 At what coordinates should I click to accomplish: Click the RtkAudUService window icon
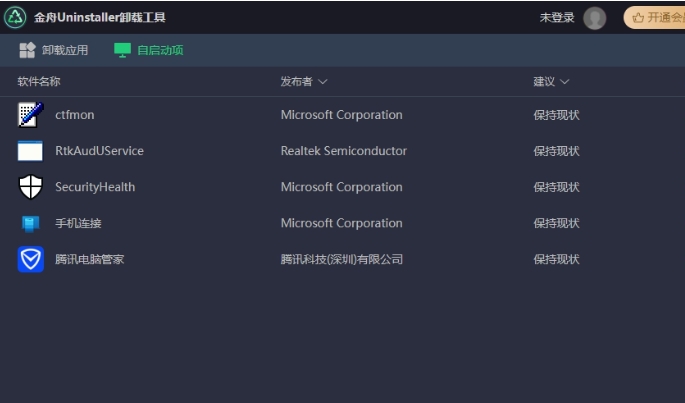coord(30,151)
